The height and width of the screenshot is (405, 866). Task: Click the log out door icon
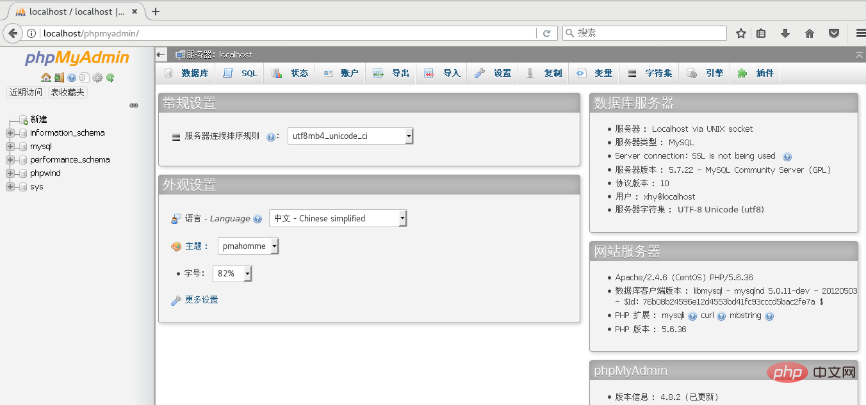(59, 77)
